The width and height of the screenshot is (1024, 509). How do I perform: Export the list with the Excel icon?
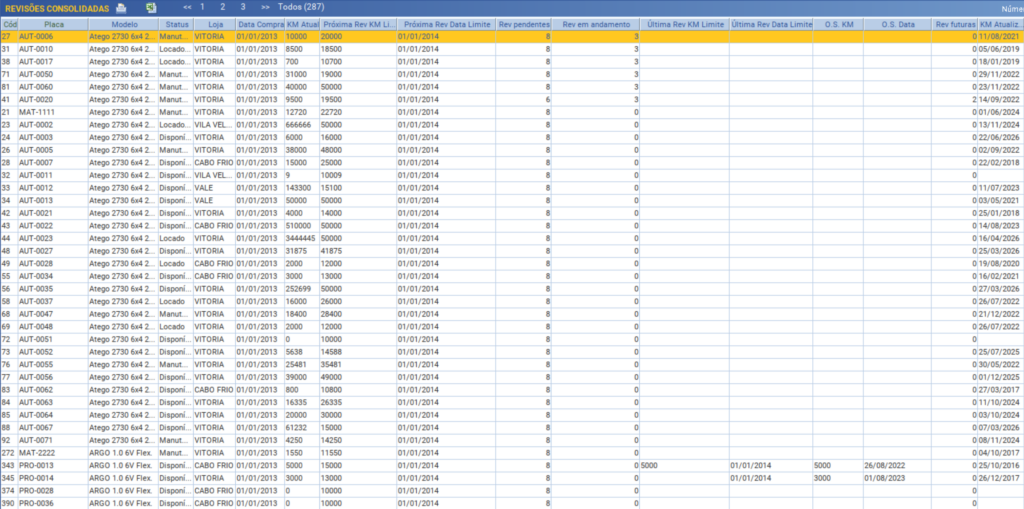tap(151, 8)
